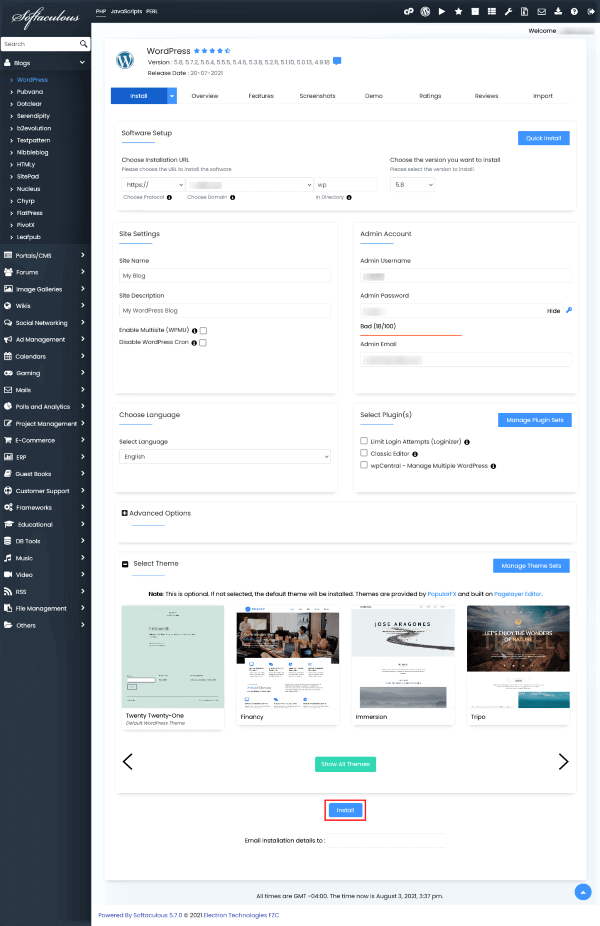This screenshot has width=600, height=926.
Task: Switch to the Screenshots tab
Action: [x=317, y=96]
